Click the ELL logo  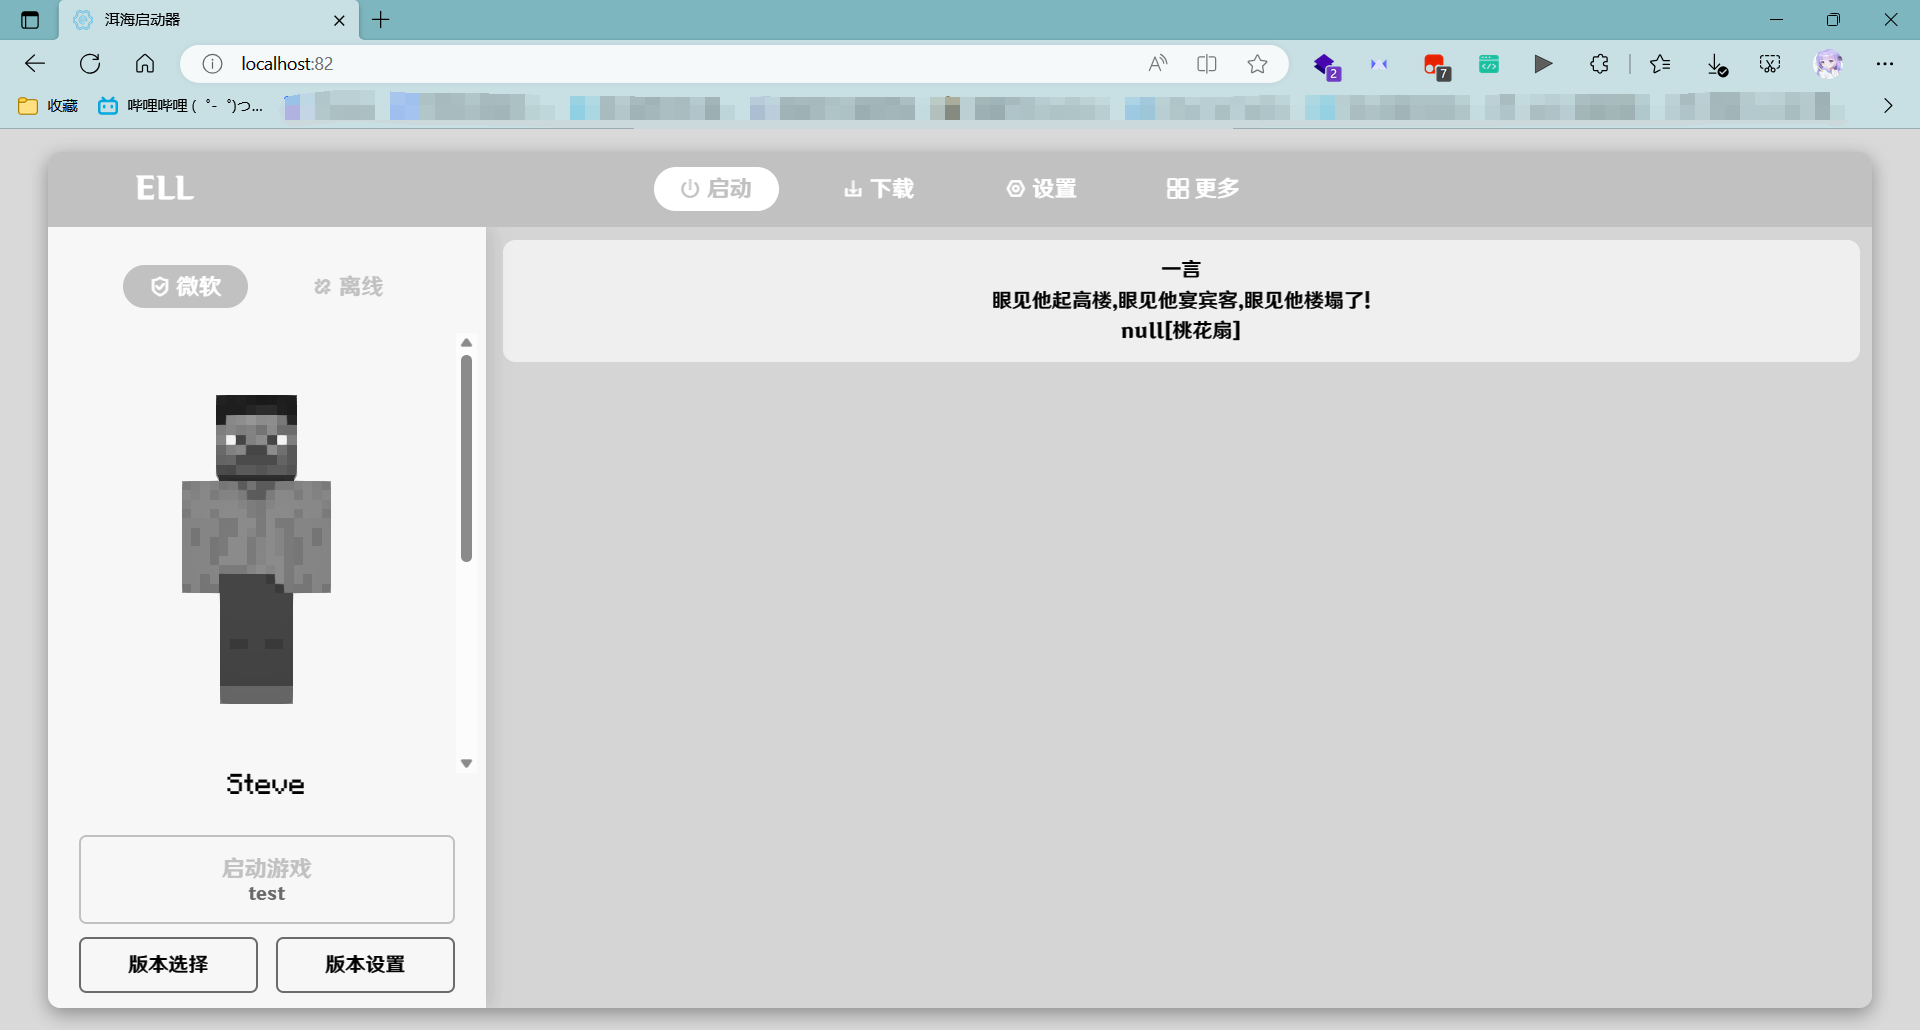pos(165,188)
